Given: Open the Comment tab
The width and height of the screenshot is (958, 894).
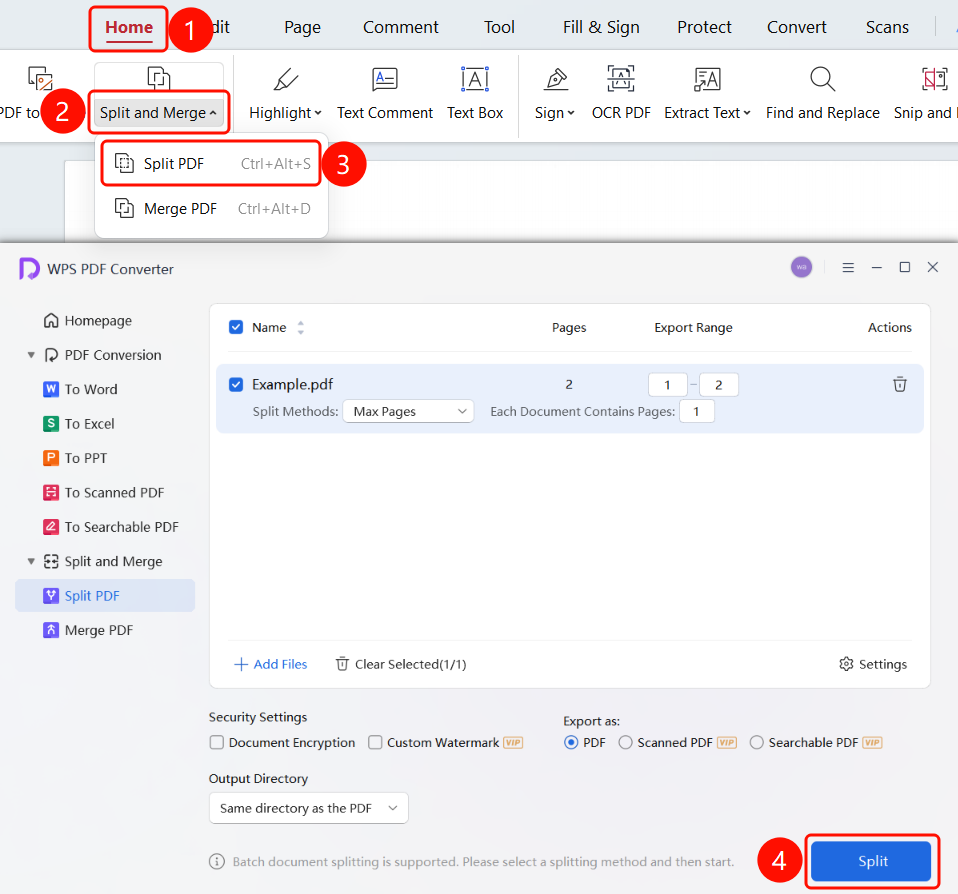Looking at the screenshot, I should click(401, 27).
